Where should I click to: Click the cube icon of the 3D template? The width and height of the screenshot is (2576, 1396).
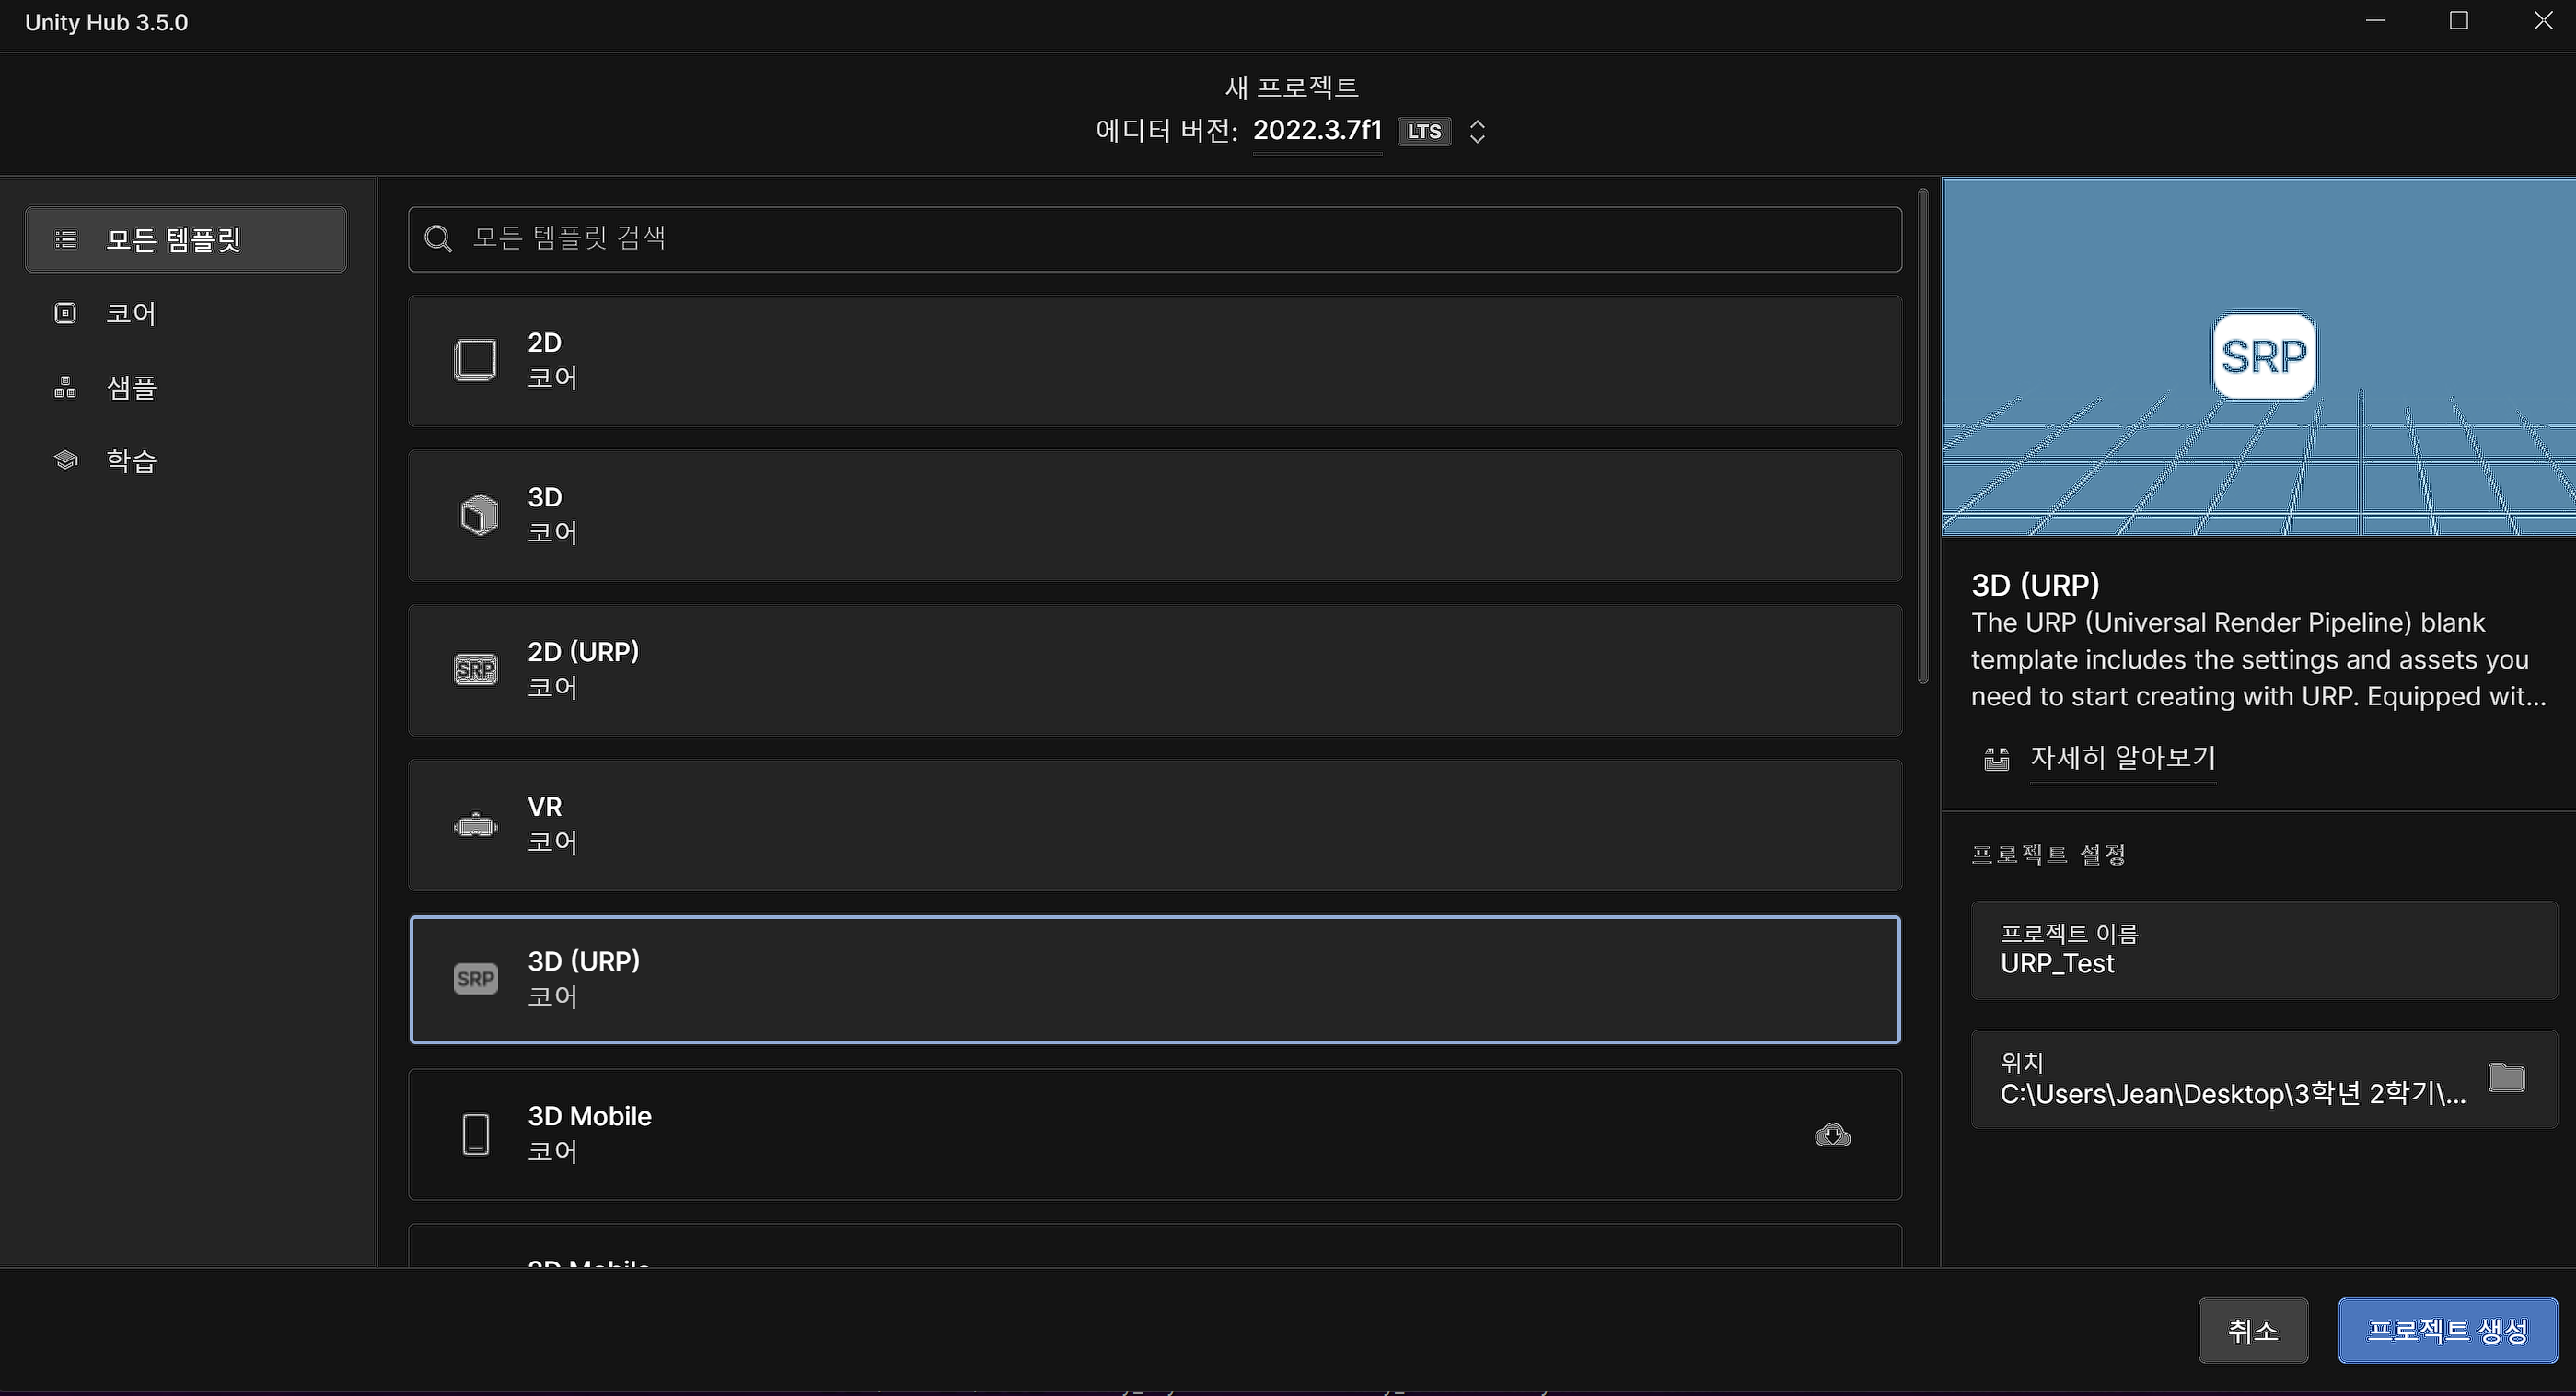point(479,515)
